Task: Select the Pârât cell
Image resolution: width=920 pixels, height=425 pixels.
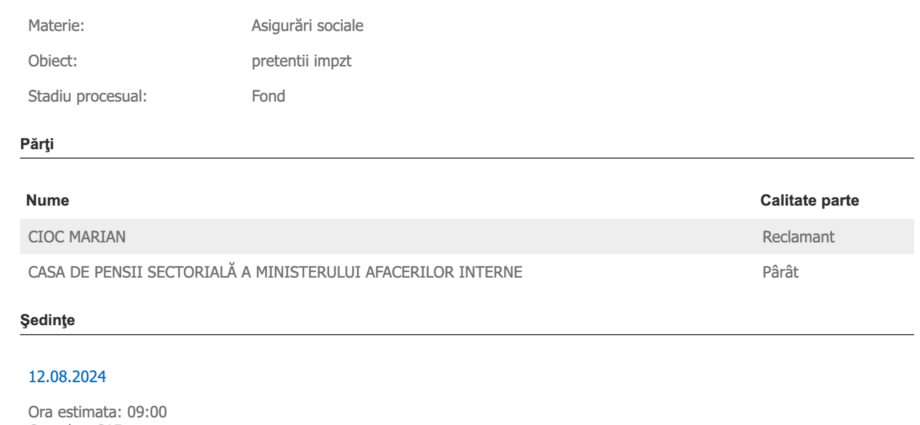Action: pyautogui.click(x=780, y=272)
